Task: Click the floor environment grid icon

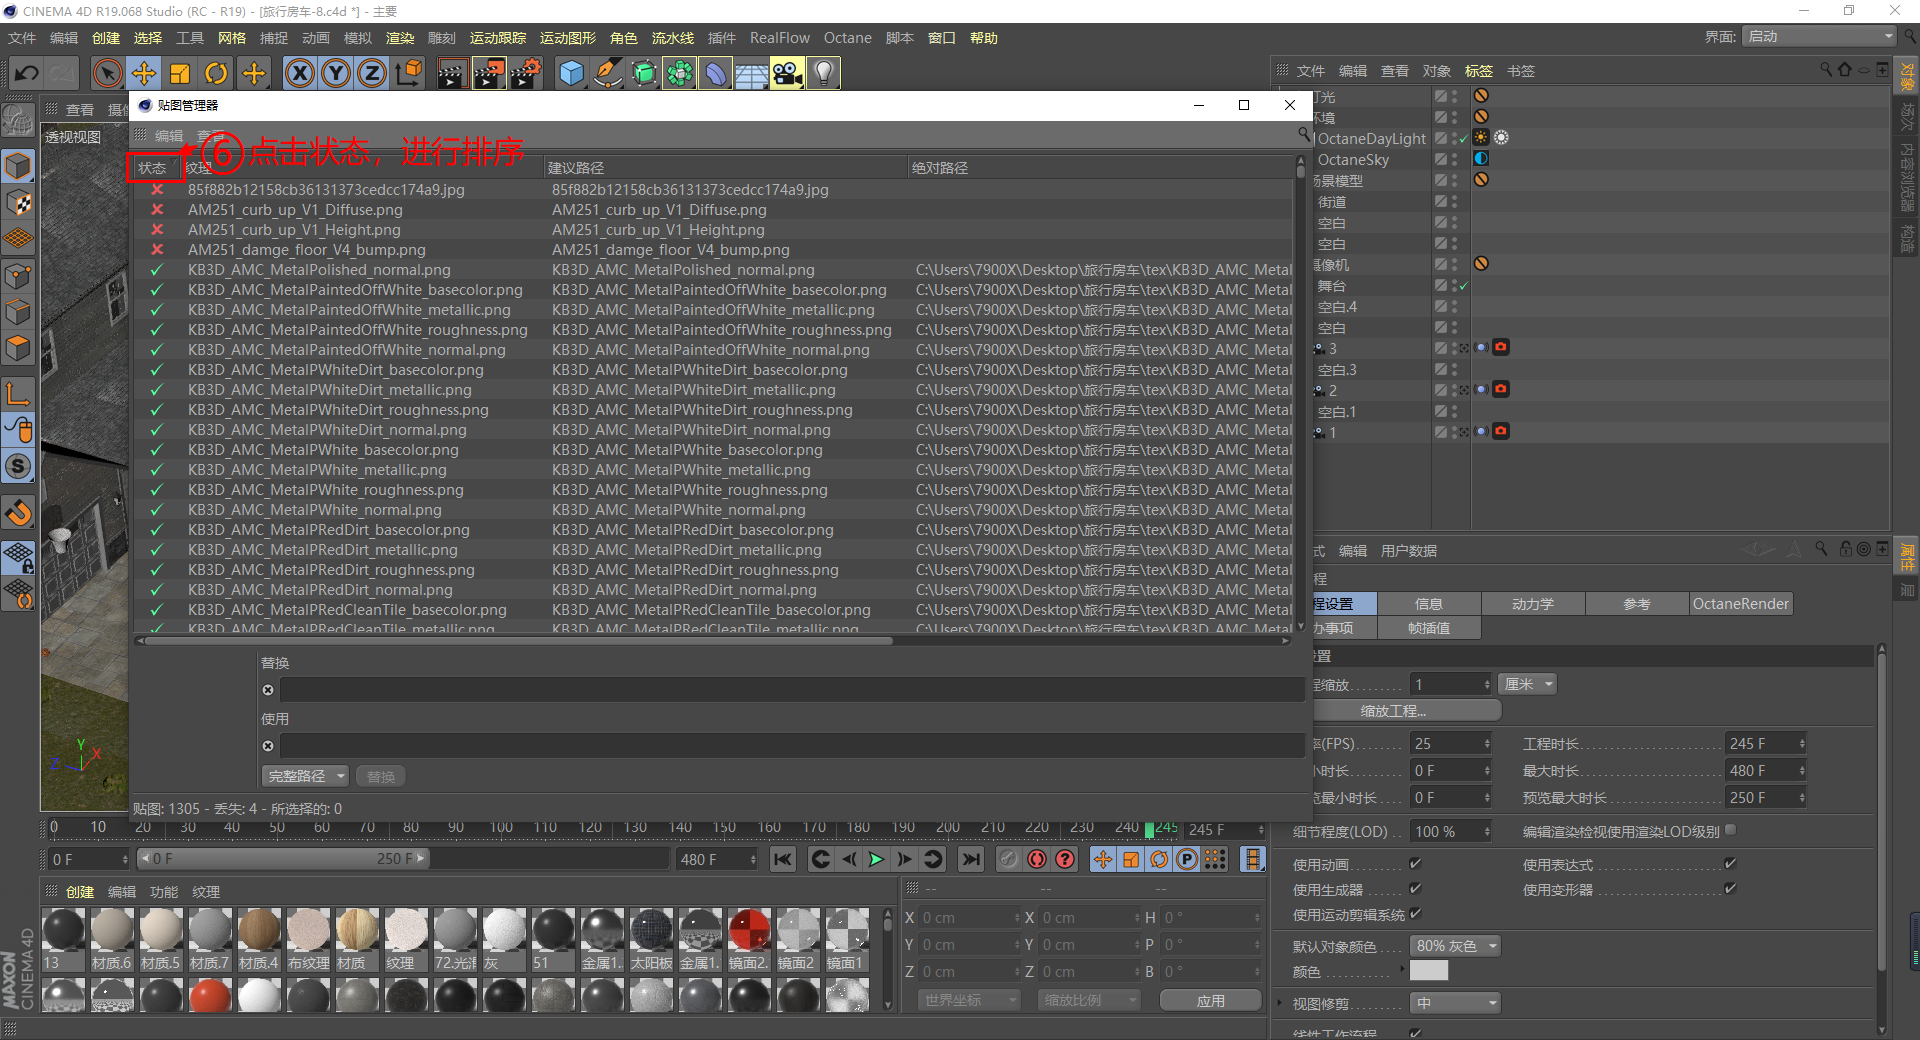Action: click(x=752, y=73)
